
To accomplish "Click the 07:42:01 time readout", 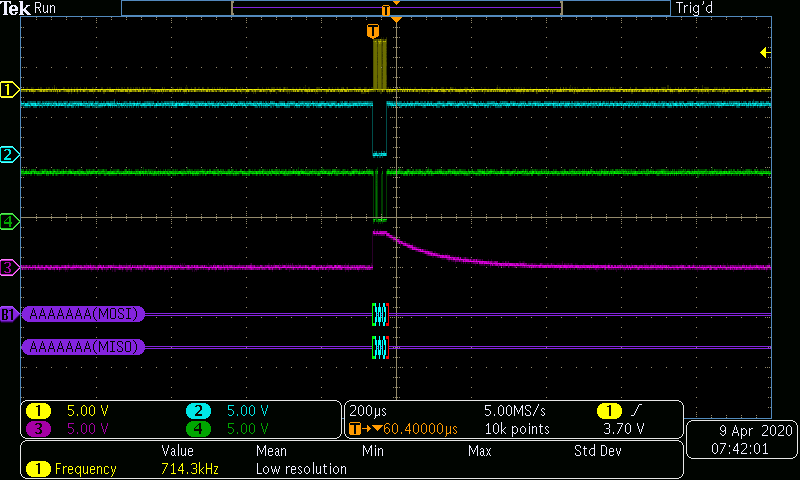I will pos(740,449).
